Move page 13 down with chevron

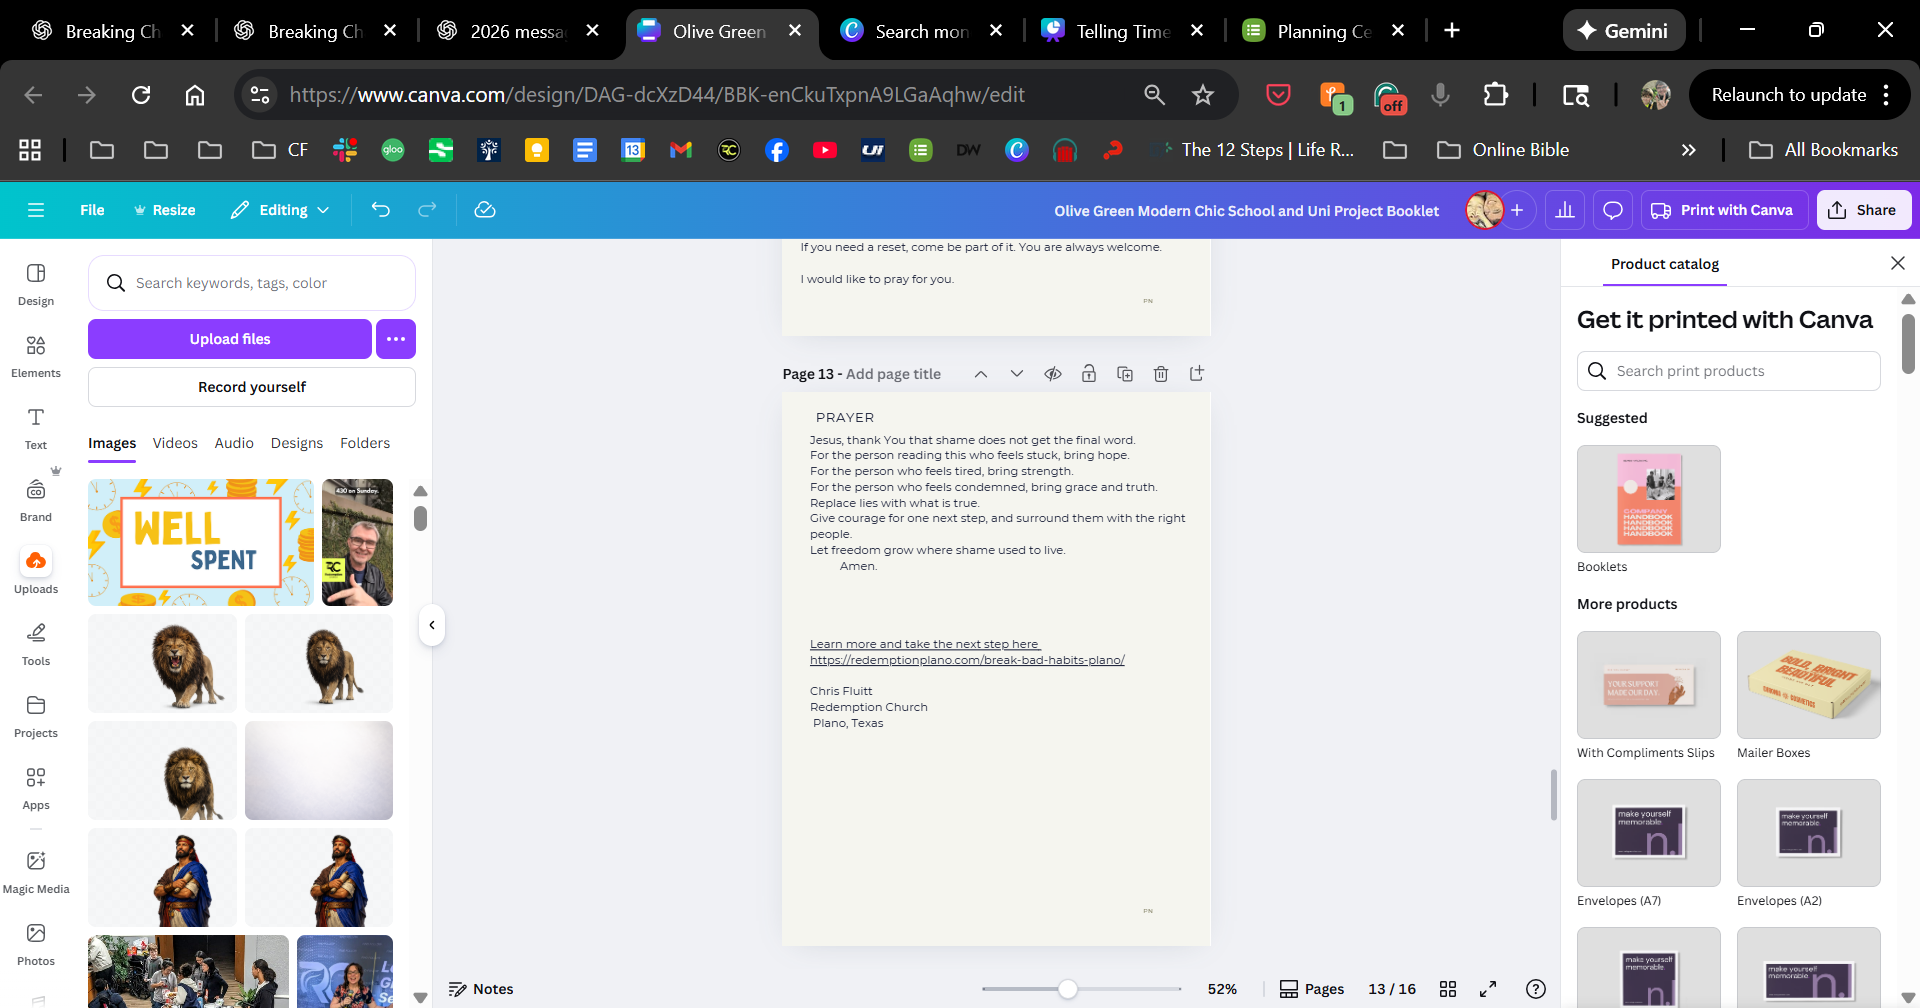(x=1017, y=374)
